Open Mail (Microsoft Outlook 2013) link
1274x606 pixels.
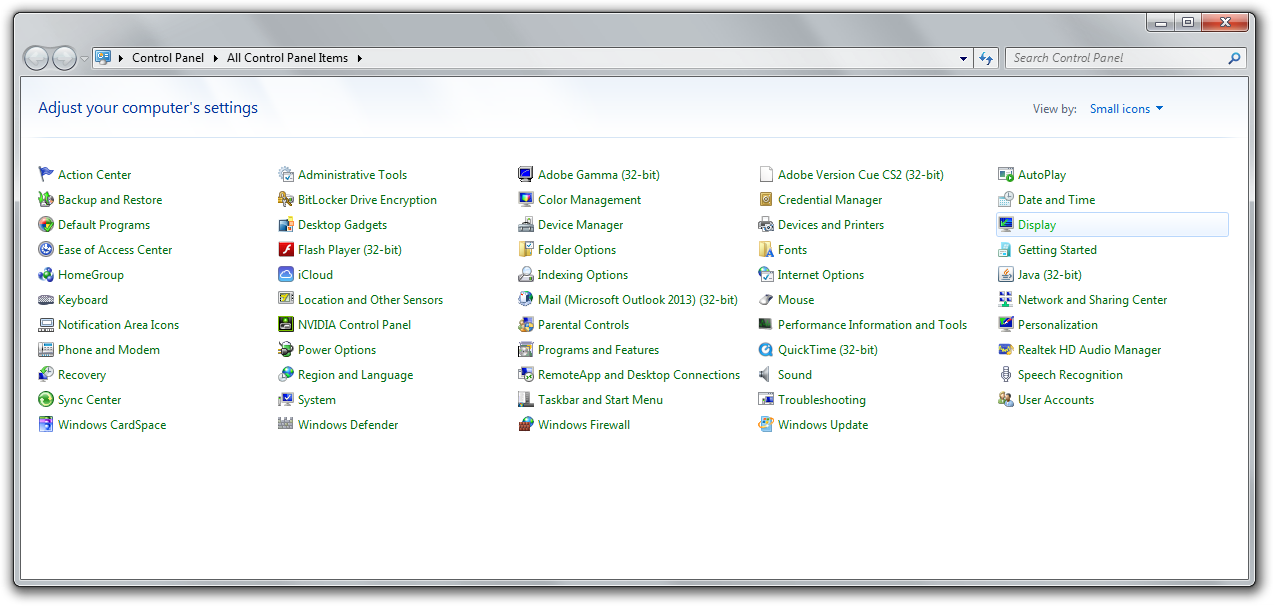tap(637, 299)
